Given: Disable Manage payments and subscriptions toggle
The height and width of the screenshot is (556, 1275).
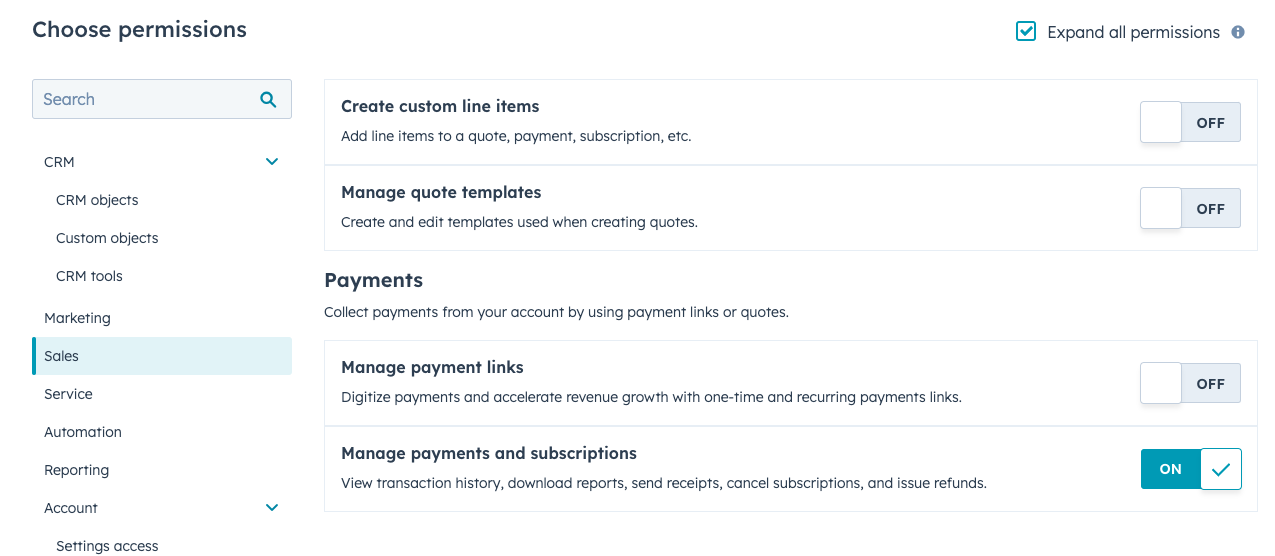Looking at the screenshot, I should [1190, 469].
